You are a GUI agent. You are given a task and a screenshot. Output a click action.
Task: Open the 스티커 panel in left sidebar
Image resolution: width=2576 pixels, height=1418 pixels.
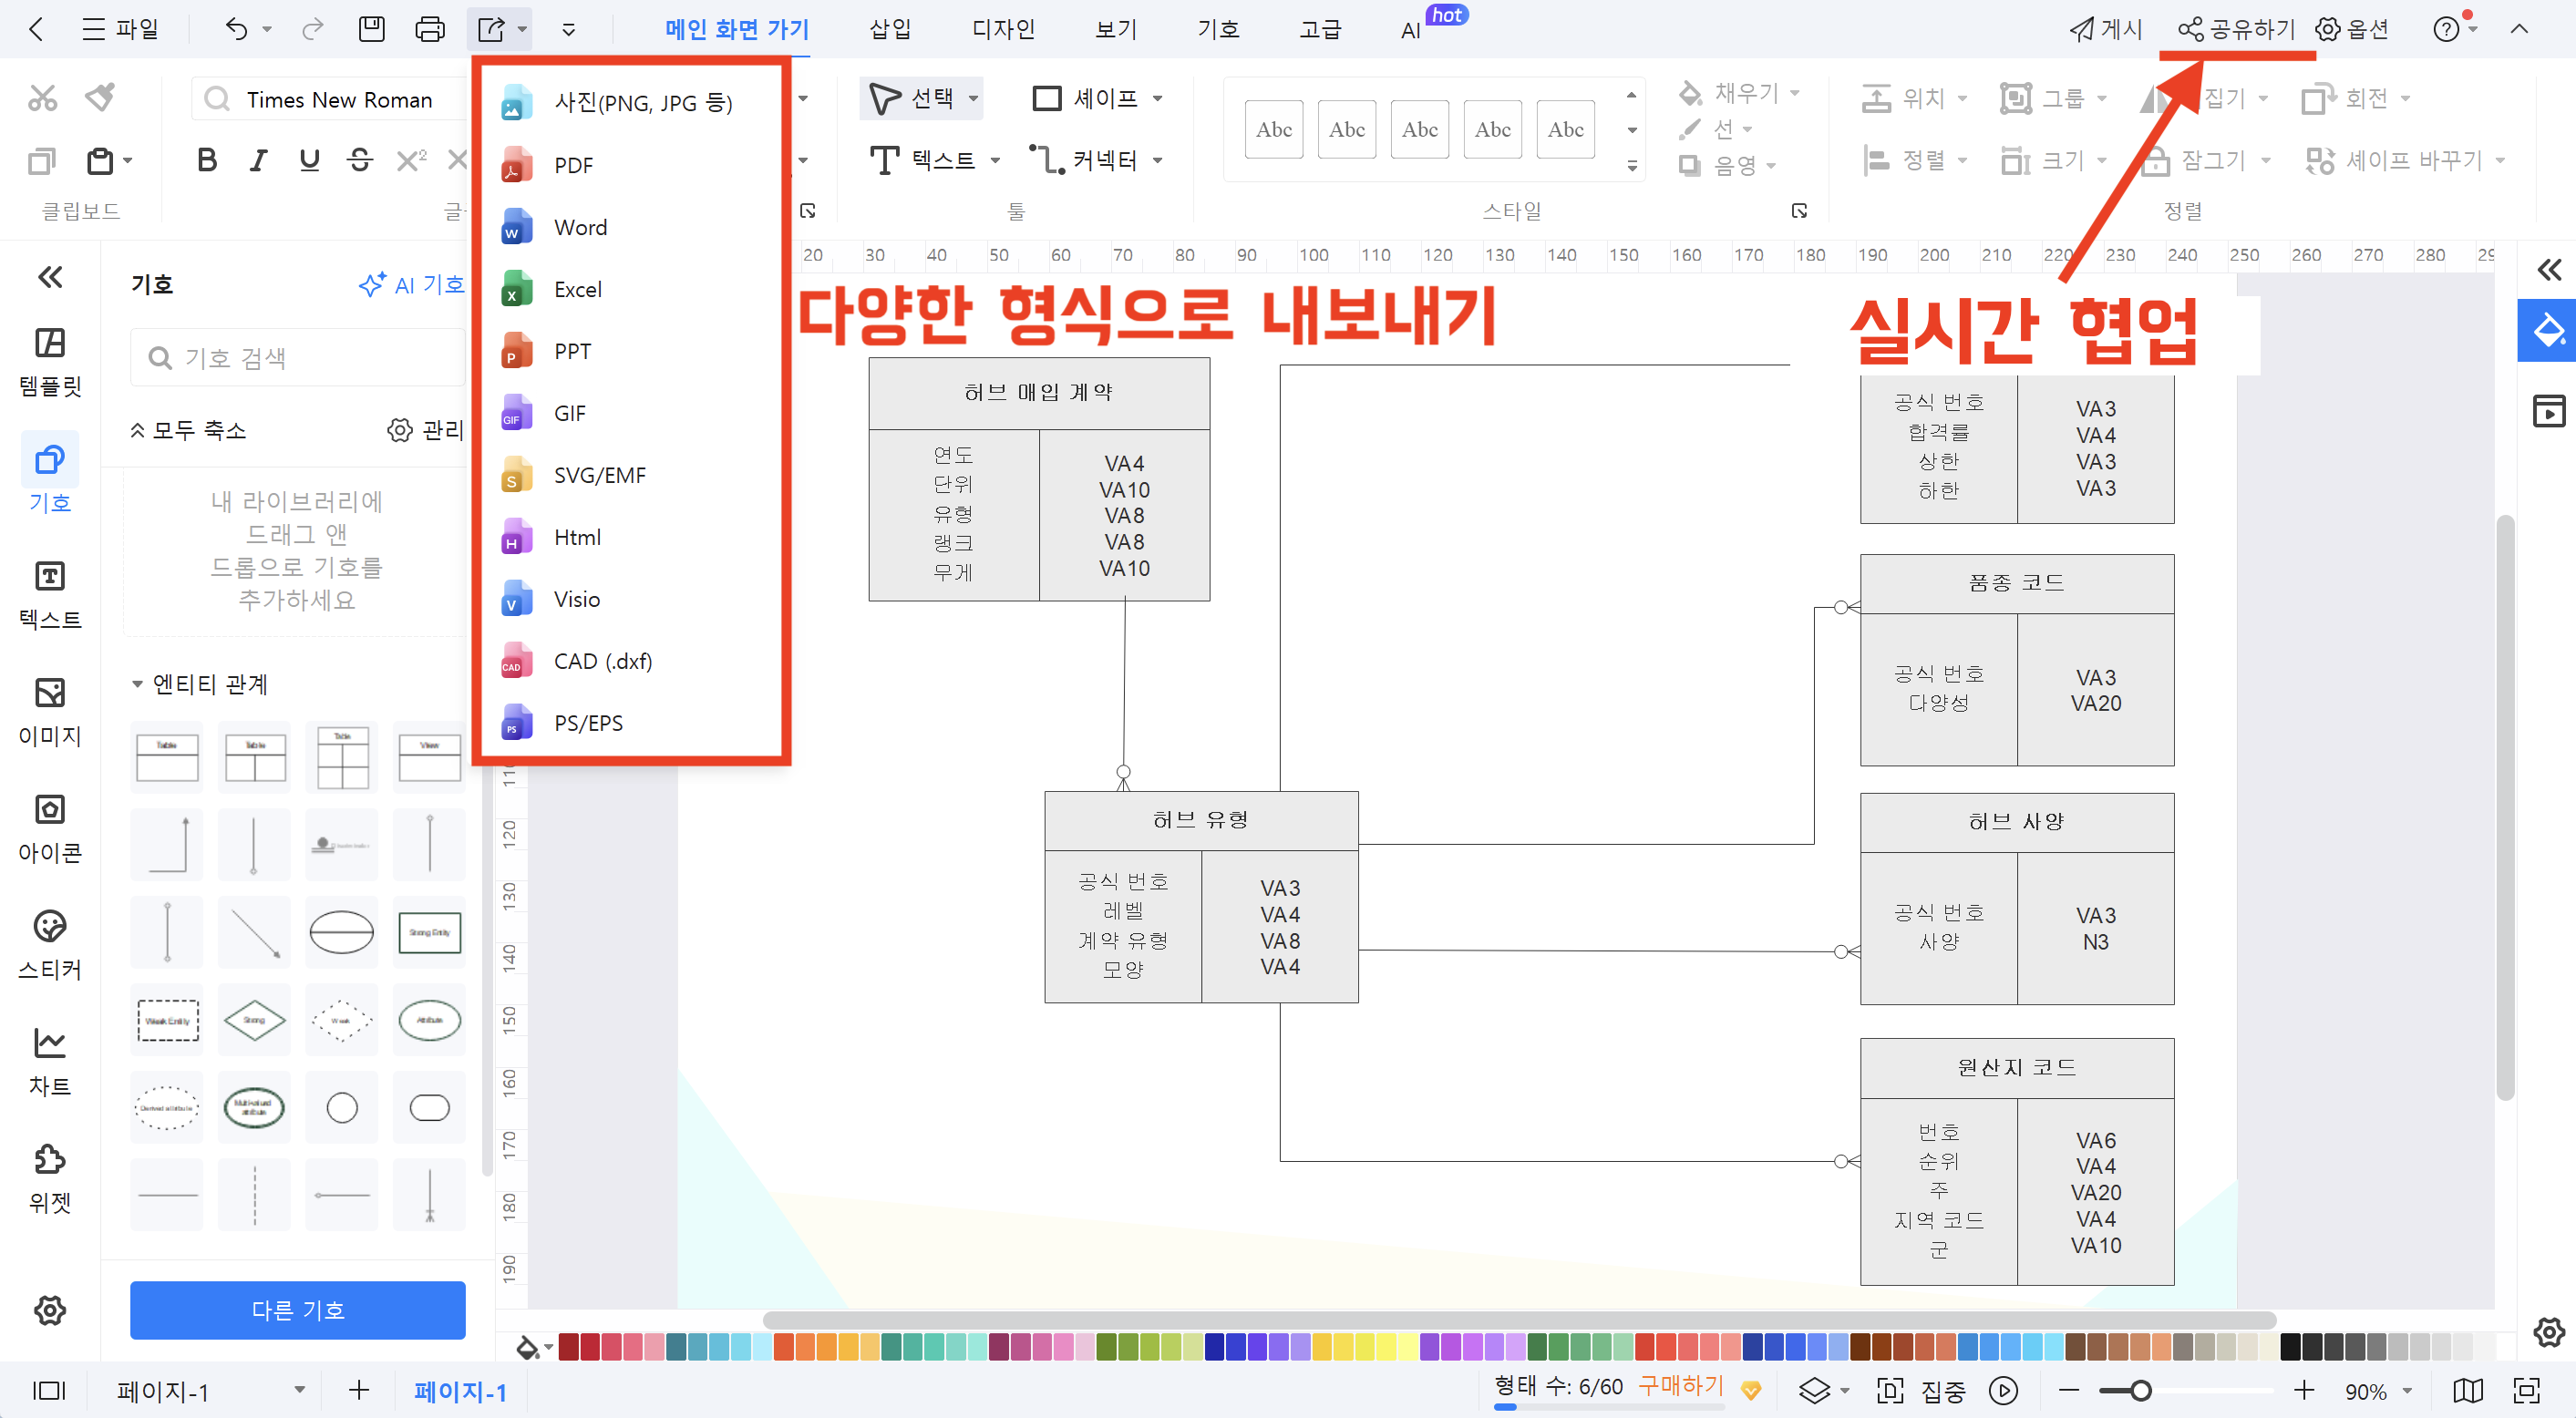tap(49, 940)
